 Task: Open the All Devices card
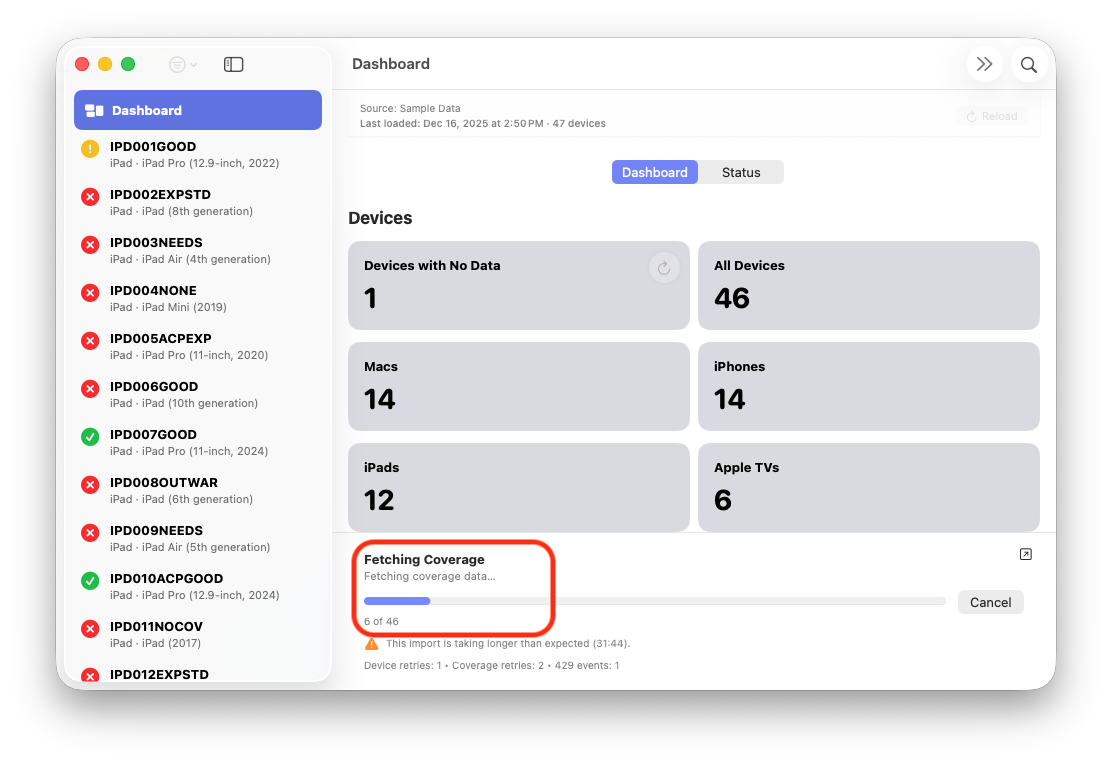tap(868, 285)
